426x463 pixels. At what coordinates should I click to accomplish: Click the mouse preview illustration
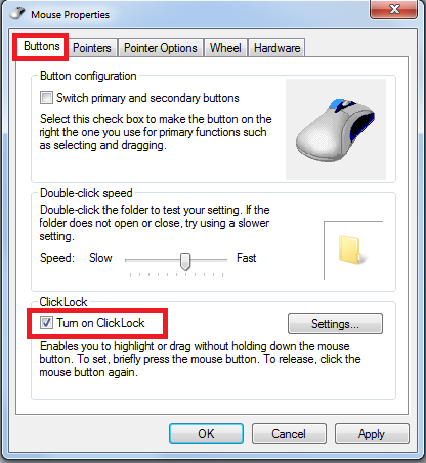336,129
